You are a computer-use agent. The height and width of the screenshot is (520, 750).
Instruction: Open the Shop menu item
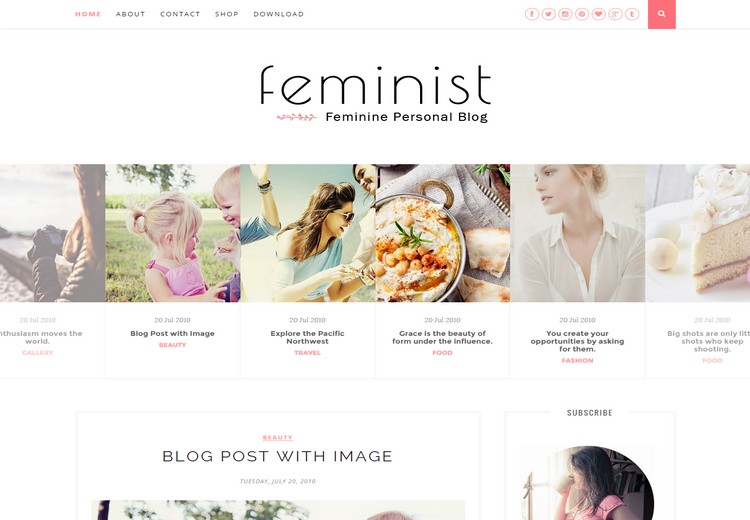(226, 14)
